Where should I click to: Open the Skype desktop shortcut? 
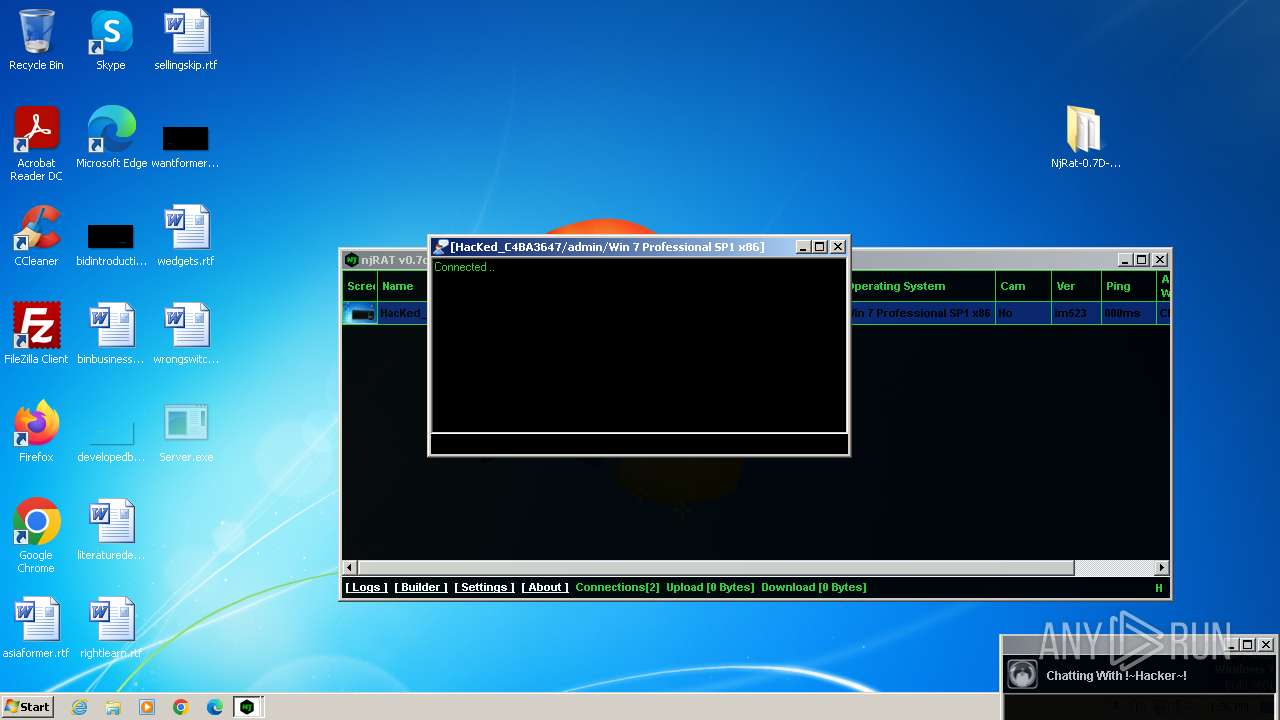[111, 40]
